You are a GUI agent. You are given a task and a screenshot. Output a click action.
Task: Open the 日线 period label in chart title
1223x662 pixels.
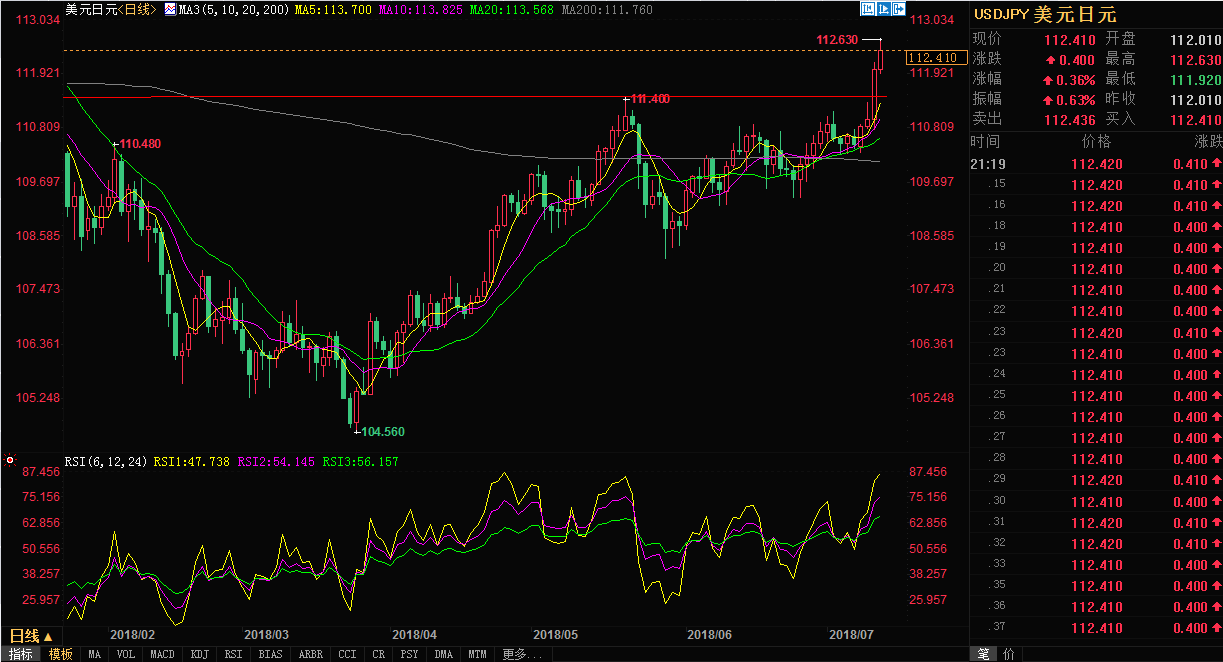pyautogui.click(x=136, y=9)
